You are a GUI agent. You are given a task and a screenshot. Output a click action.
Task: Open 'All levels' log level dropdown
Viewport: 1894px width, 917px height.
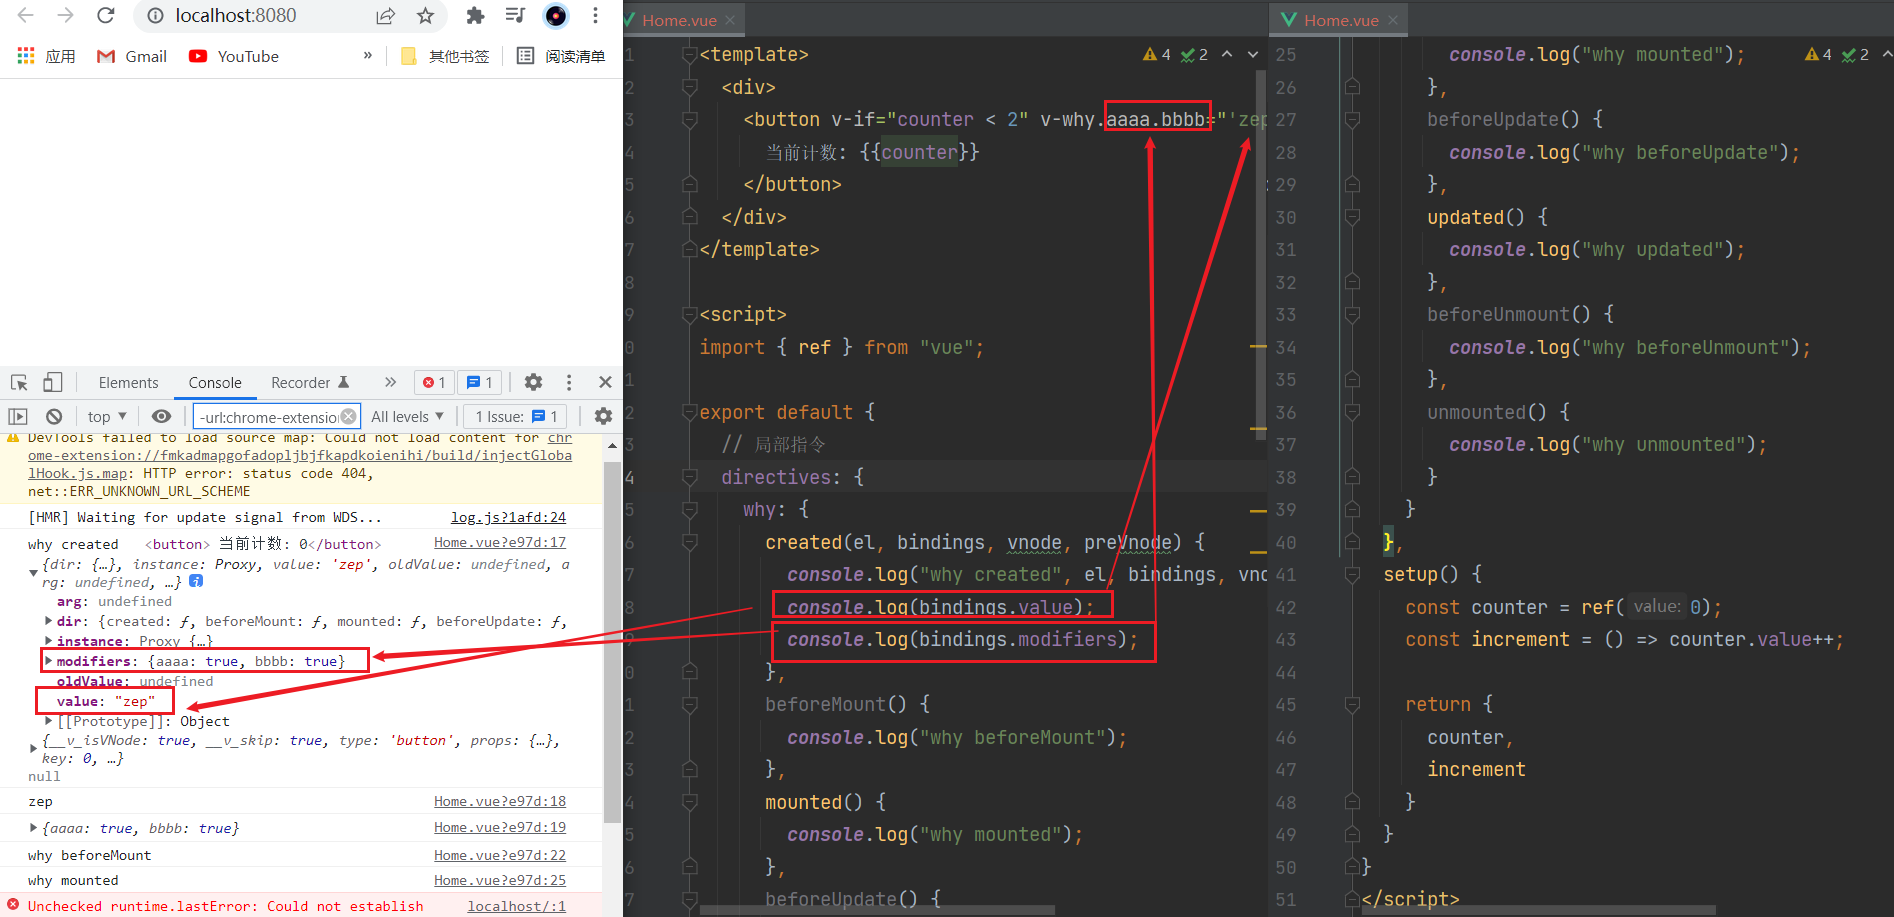click(407, 416)
